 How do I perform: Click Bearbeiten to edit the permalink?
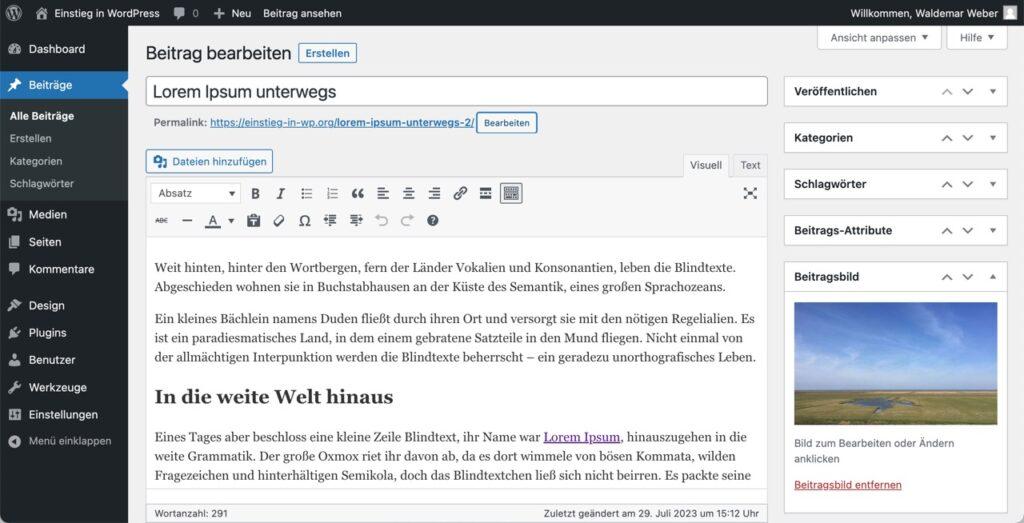point(507,123)
